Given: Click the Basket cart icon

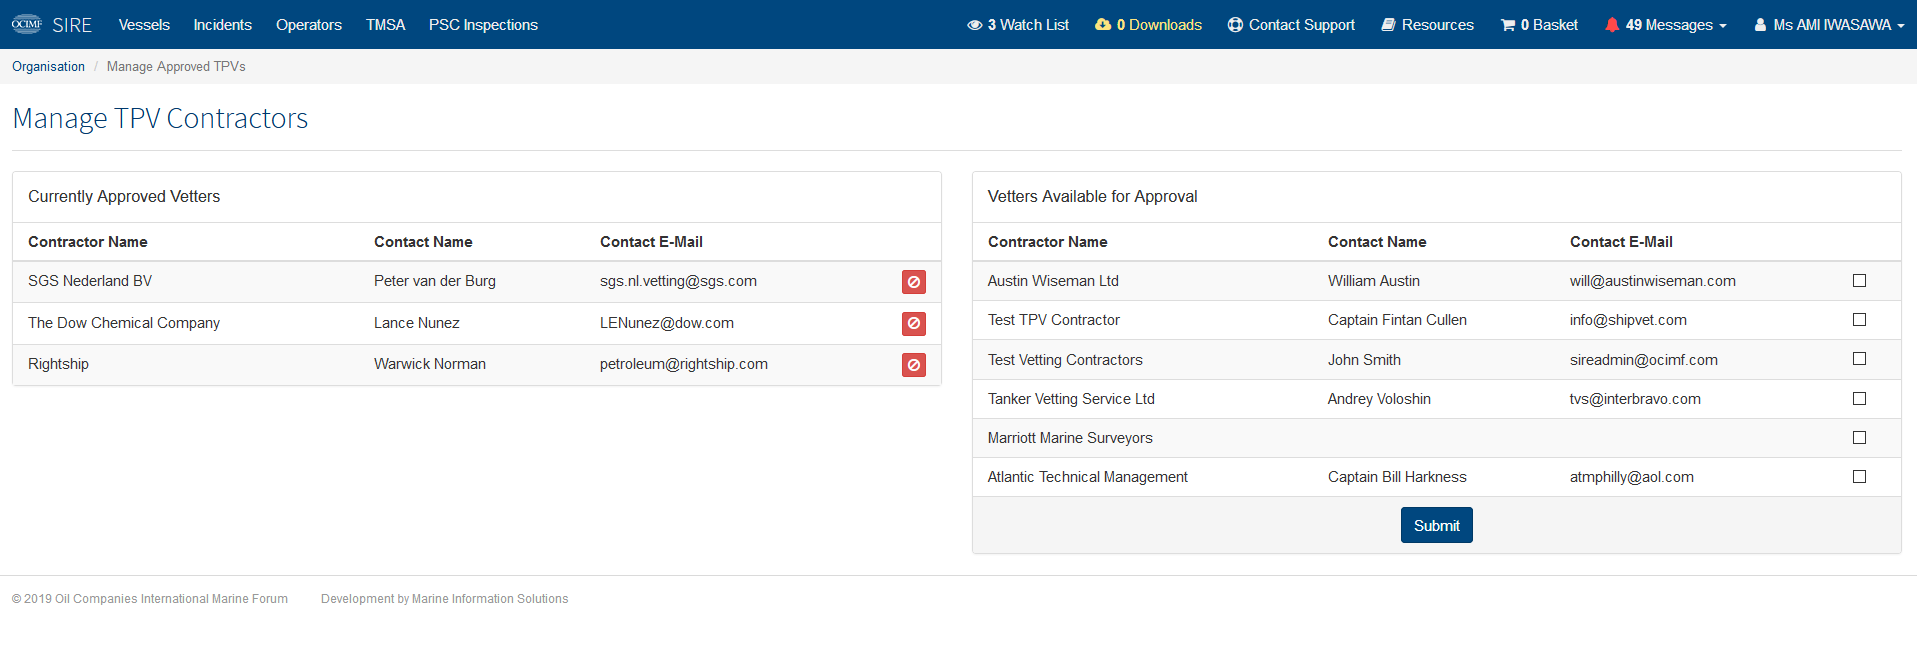Looking at the screenshot, I should 1507,25.
